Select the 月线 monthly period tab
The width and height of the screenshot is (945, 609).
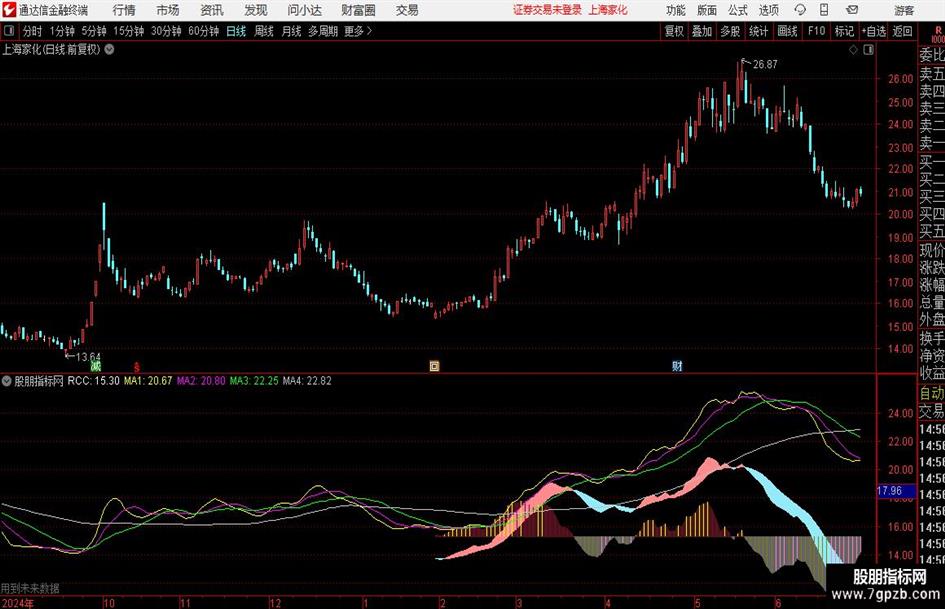(x=292, y=31)
